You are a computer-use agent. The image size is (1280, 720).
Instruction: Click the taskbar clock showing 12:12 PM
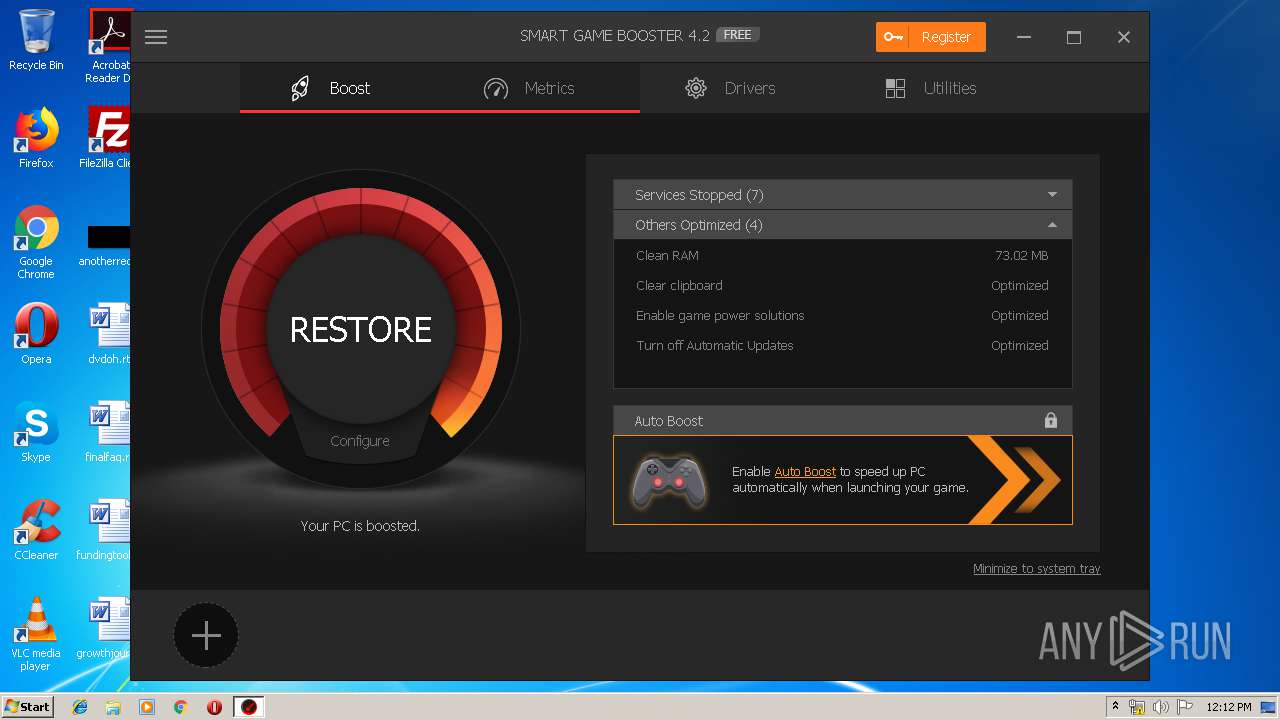click(1229, 707)
